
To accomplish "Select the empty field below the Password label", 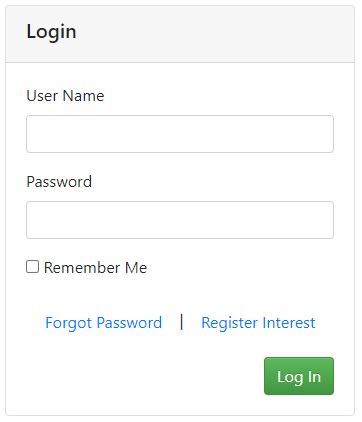I will [x=180, y=220].
